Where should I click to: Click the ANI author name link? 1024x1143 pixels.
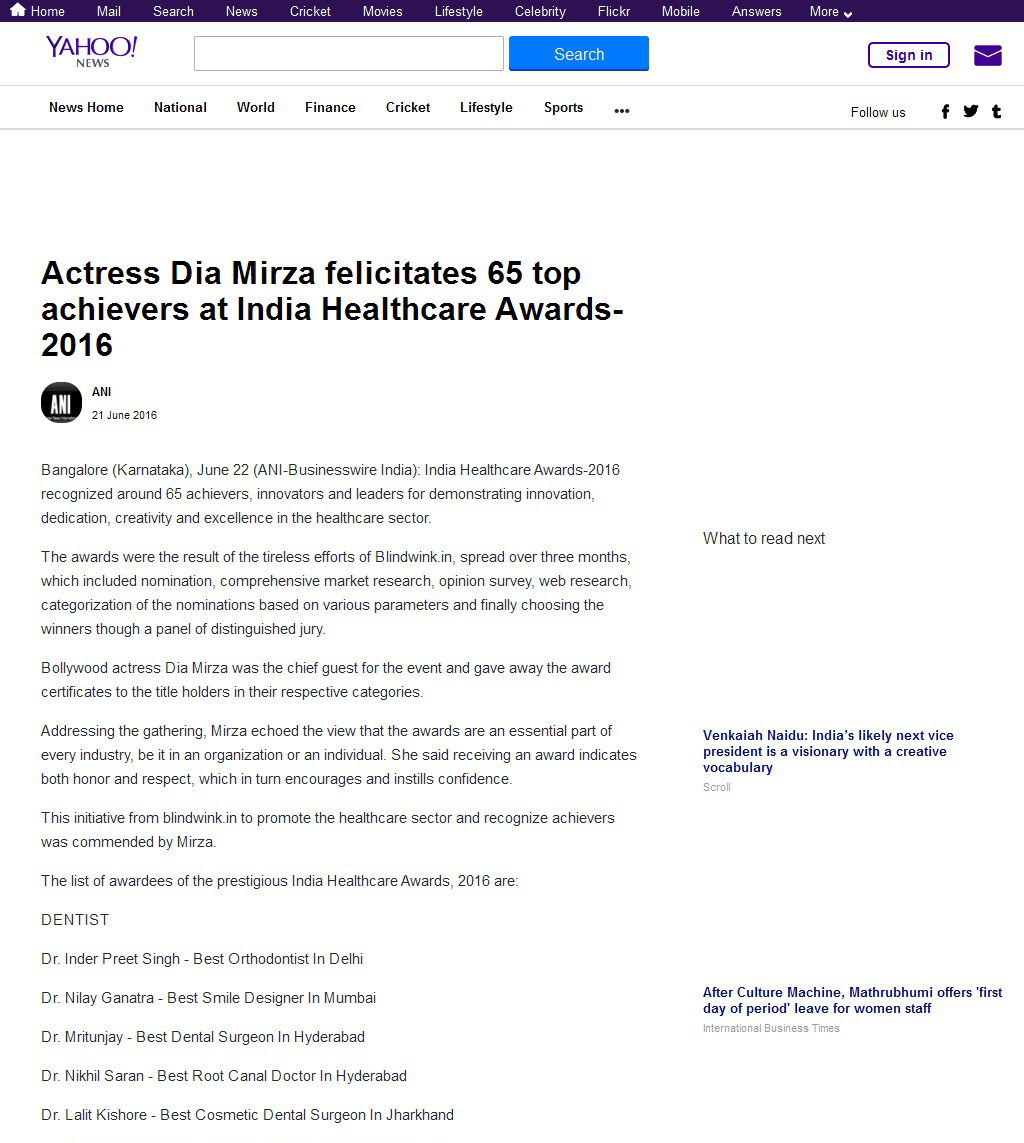click(x=101, y=391)
